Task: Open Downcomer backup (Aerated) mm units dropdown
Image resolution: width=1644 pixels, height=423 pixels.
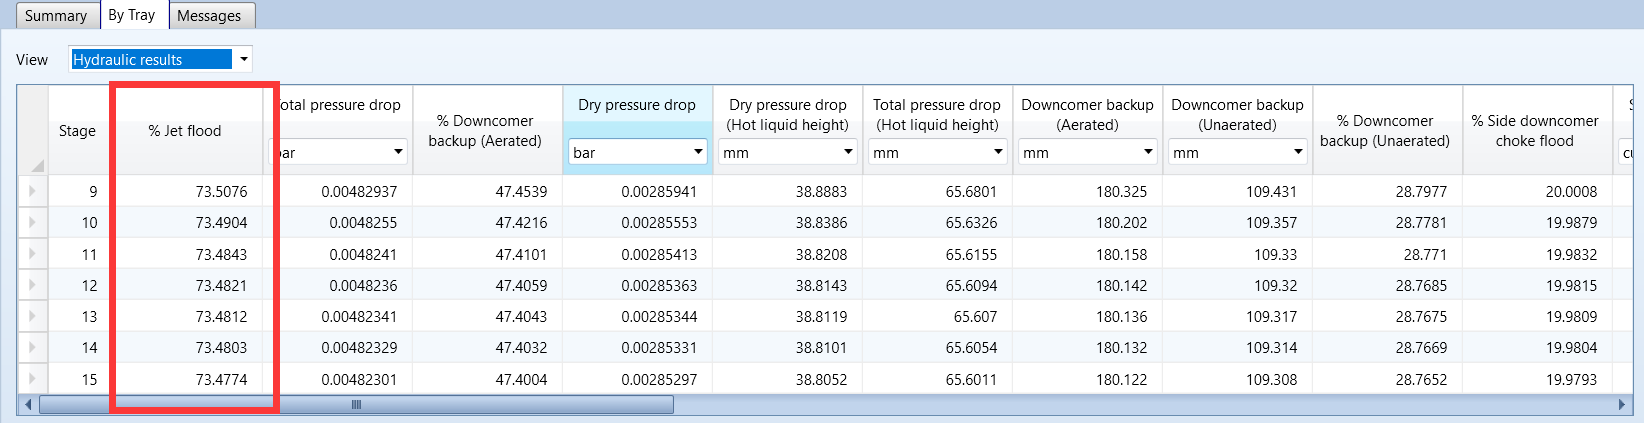Action: (x=1148, y=152)
